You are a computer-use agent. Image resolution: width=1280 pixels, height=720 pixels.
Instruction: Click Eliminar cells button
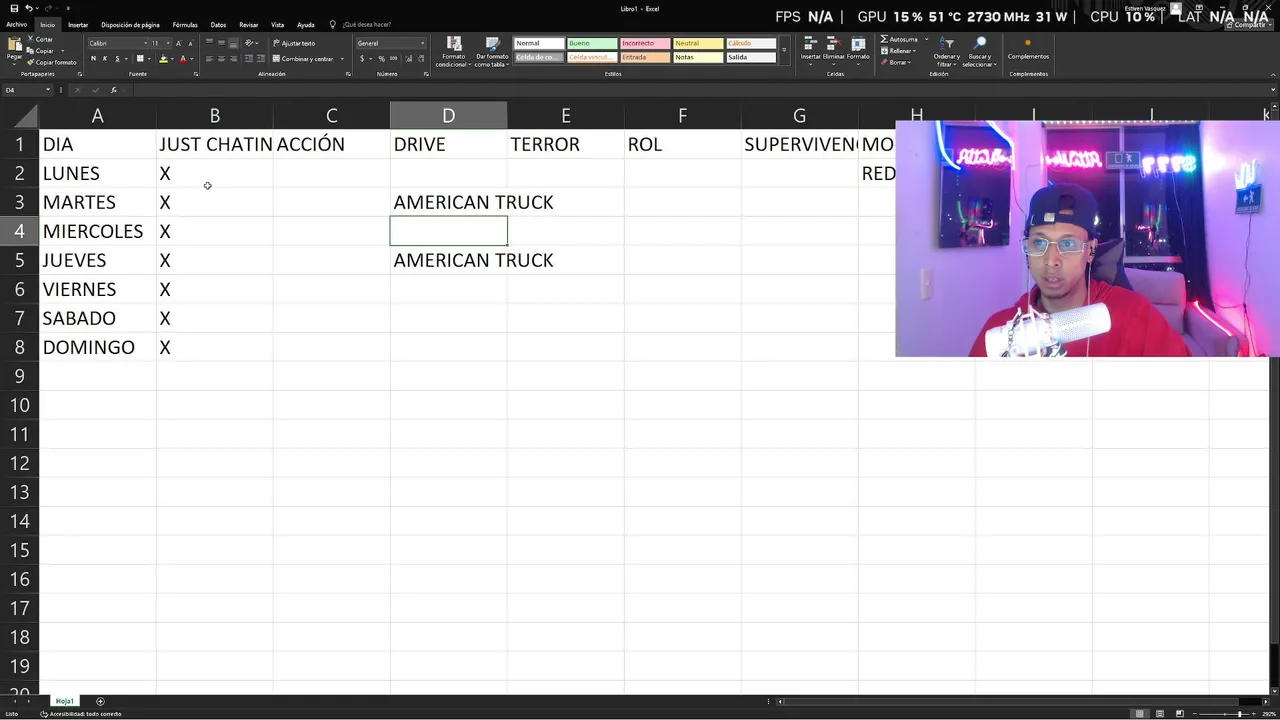point(834,52)
